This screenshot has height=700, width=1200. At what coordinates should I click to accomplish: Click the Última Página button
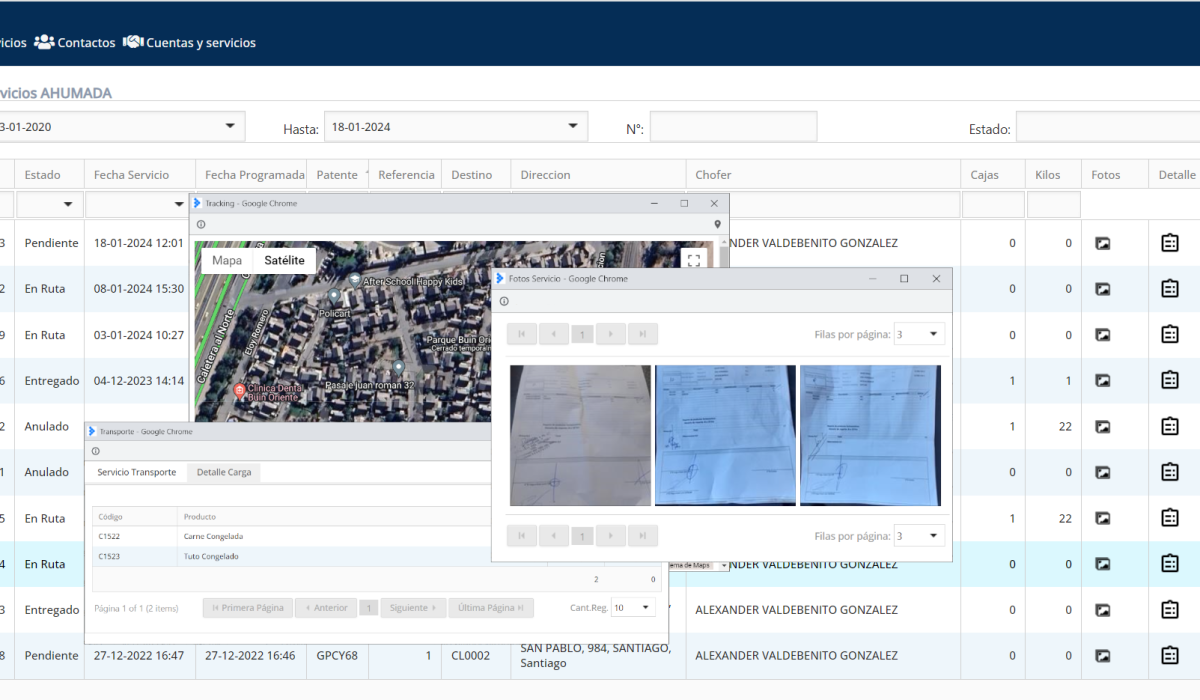pyautogui.click(x=491, y=607)
